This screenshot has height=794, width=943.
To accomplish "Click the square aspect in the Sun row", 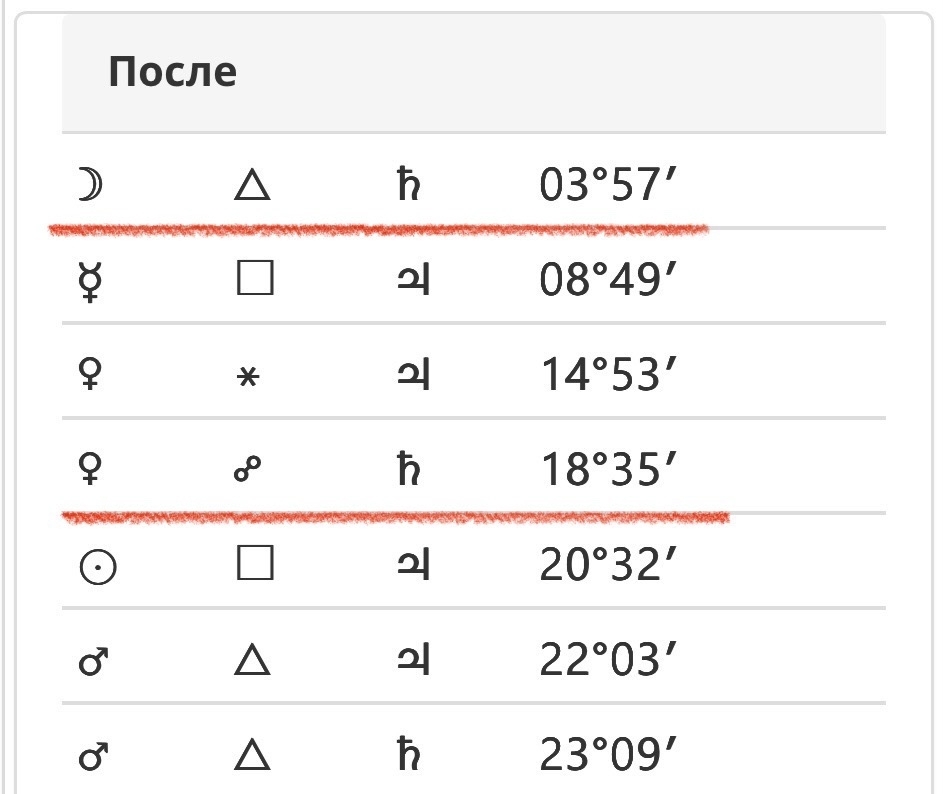I will pos(254,566).
